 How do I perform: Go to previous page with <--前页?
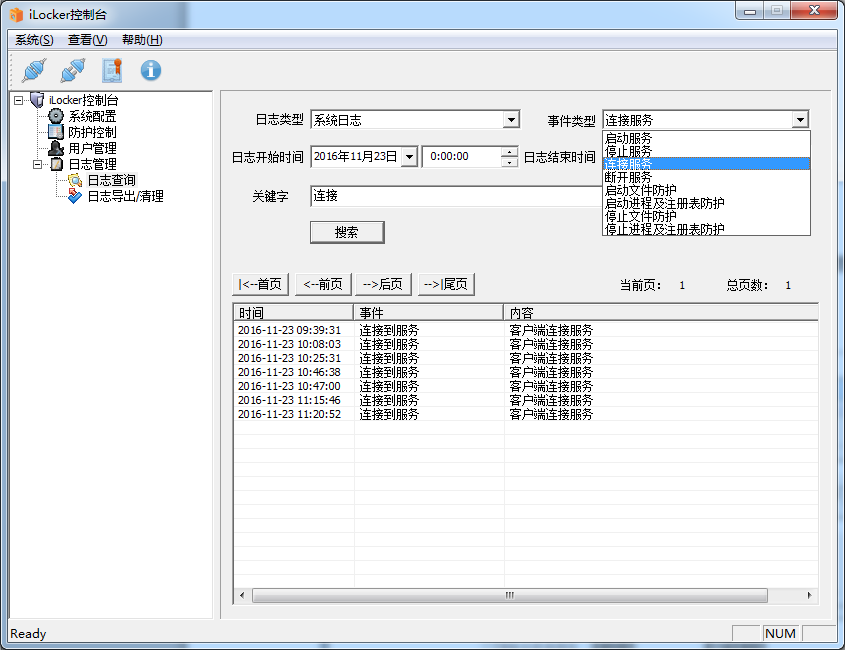(323, 284)
